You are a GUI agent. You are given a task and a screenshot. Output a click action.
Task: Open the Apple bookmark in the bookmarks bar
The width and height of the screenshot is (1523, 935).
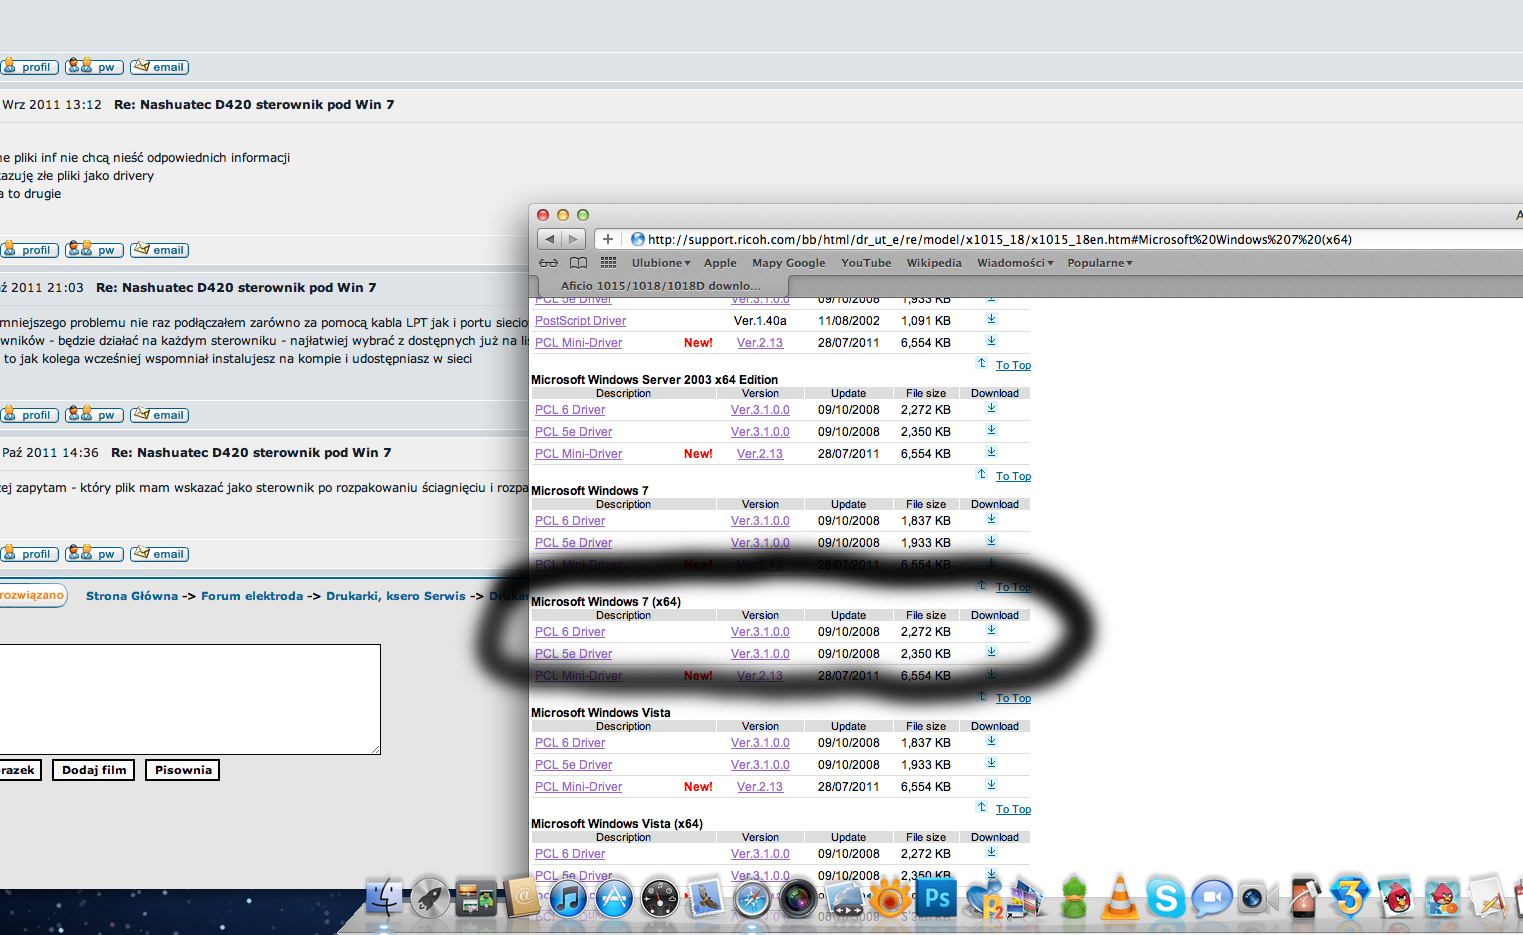point(720,263)
